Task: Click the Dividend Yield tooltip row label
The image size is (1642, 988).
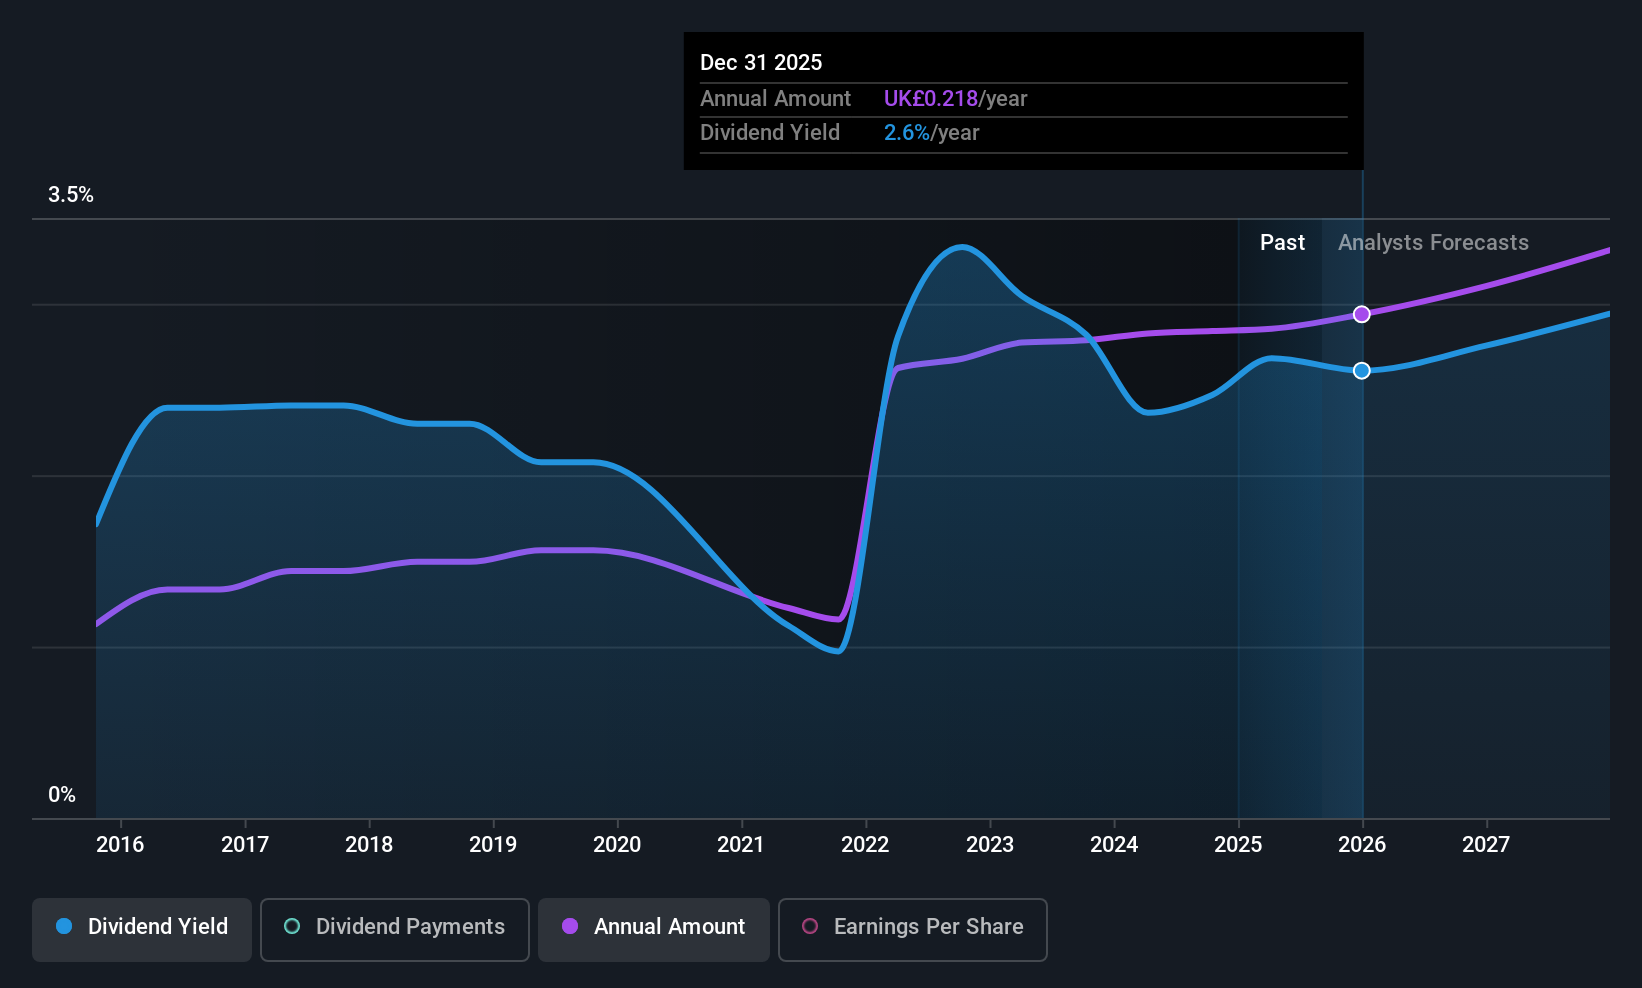Action: tap(770, 133)
